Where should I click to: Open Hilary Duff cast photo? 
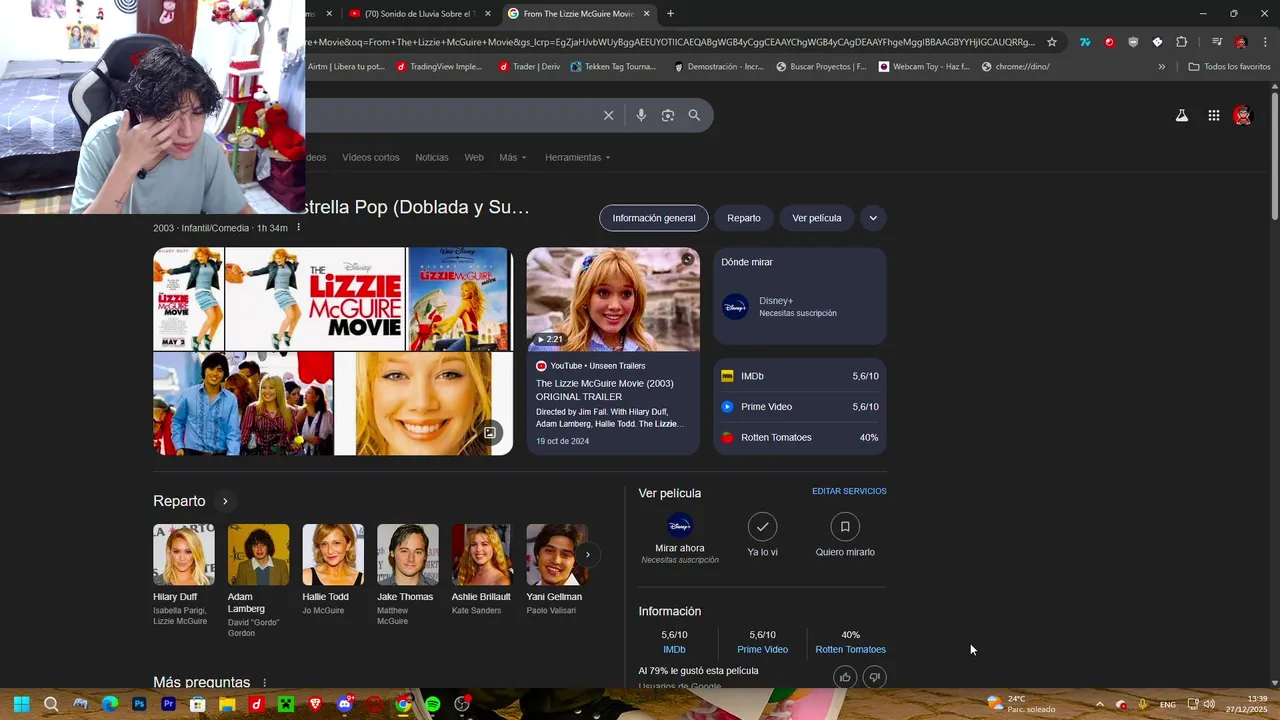click(184, 554)
